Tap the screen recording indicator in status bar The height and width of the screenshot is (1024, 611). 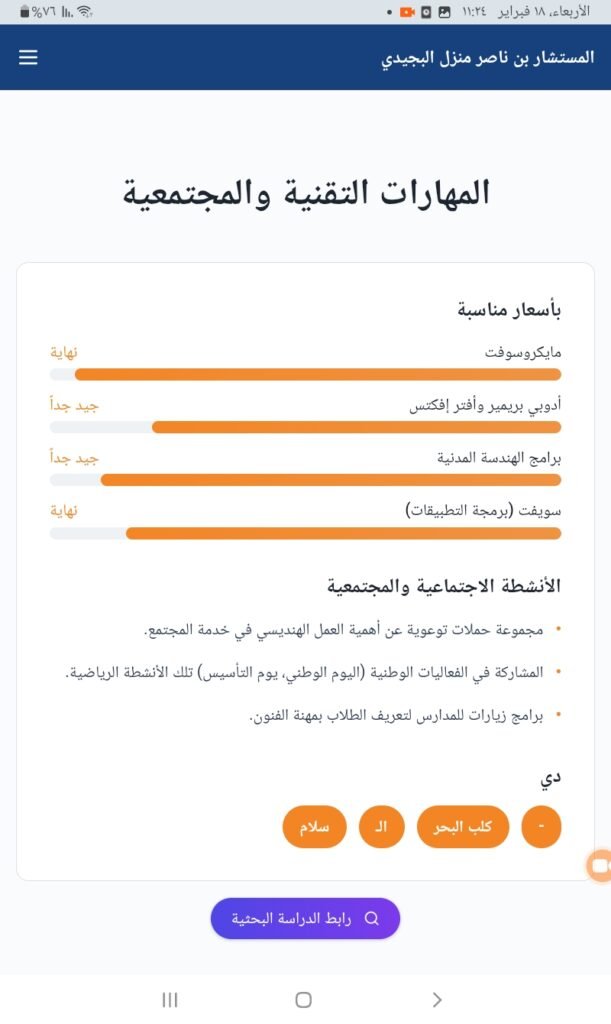[x=407, y=12]
